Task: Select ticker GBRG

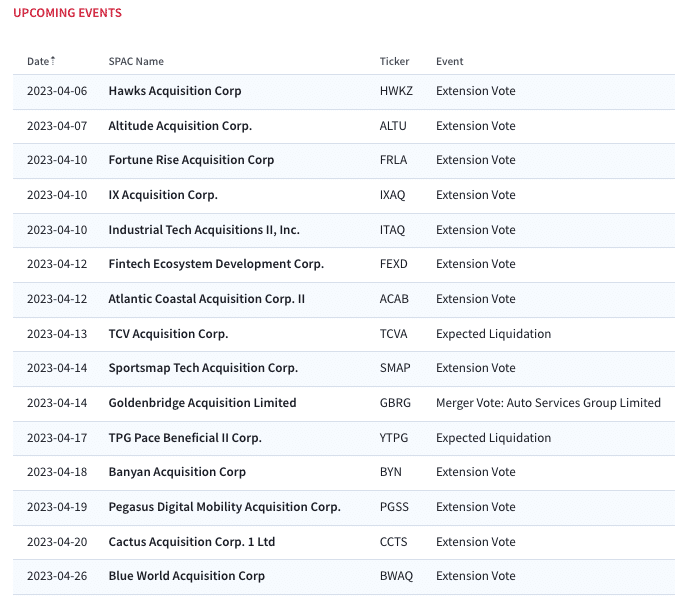Action: point(395,403)
